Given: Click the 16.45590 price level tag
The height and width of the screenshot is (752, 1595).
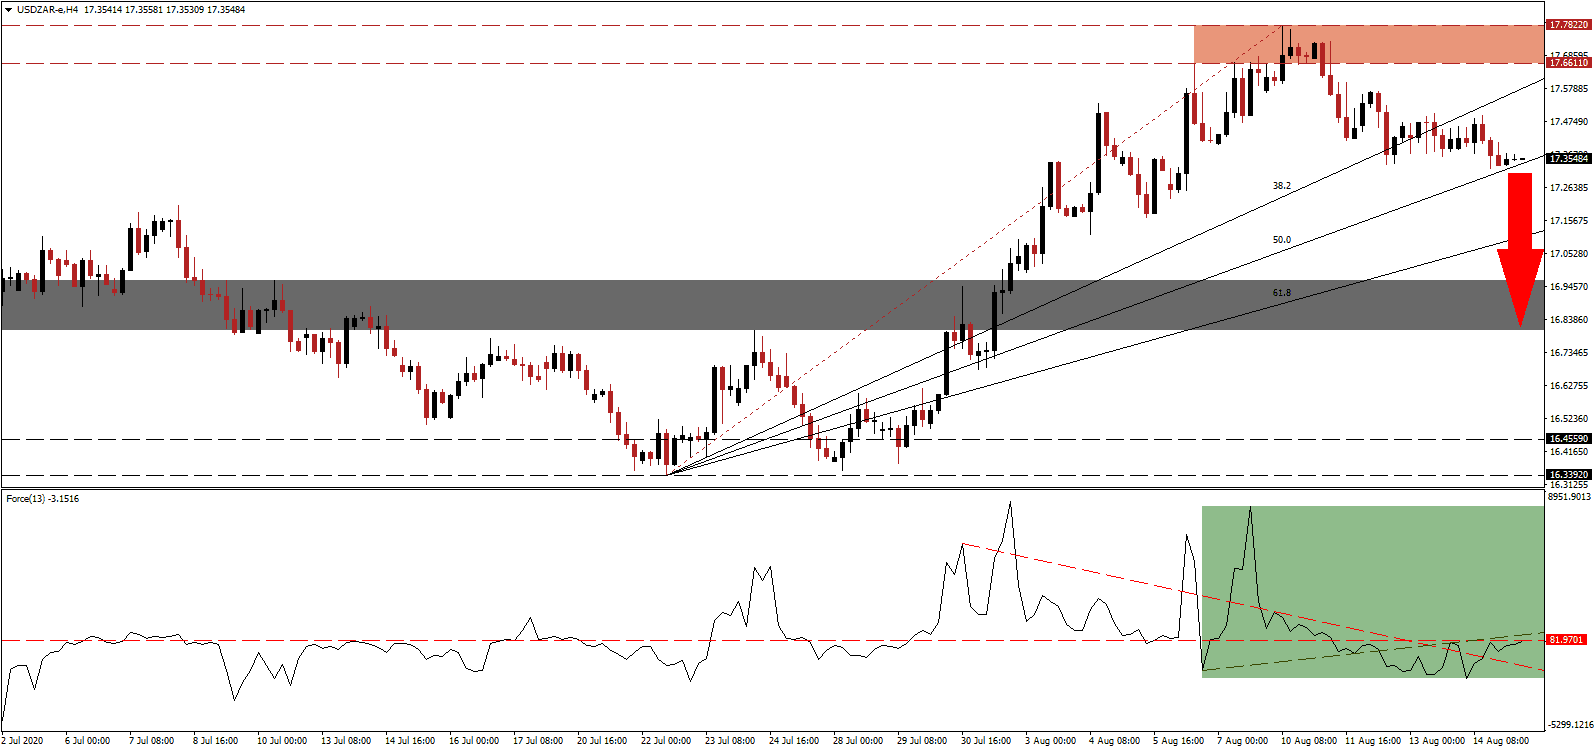Looking at the screenshot, I should click(x=1568, y=439).
